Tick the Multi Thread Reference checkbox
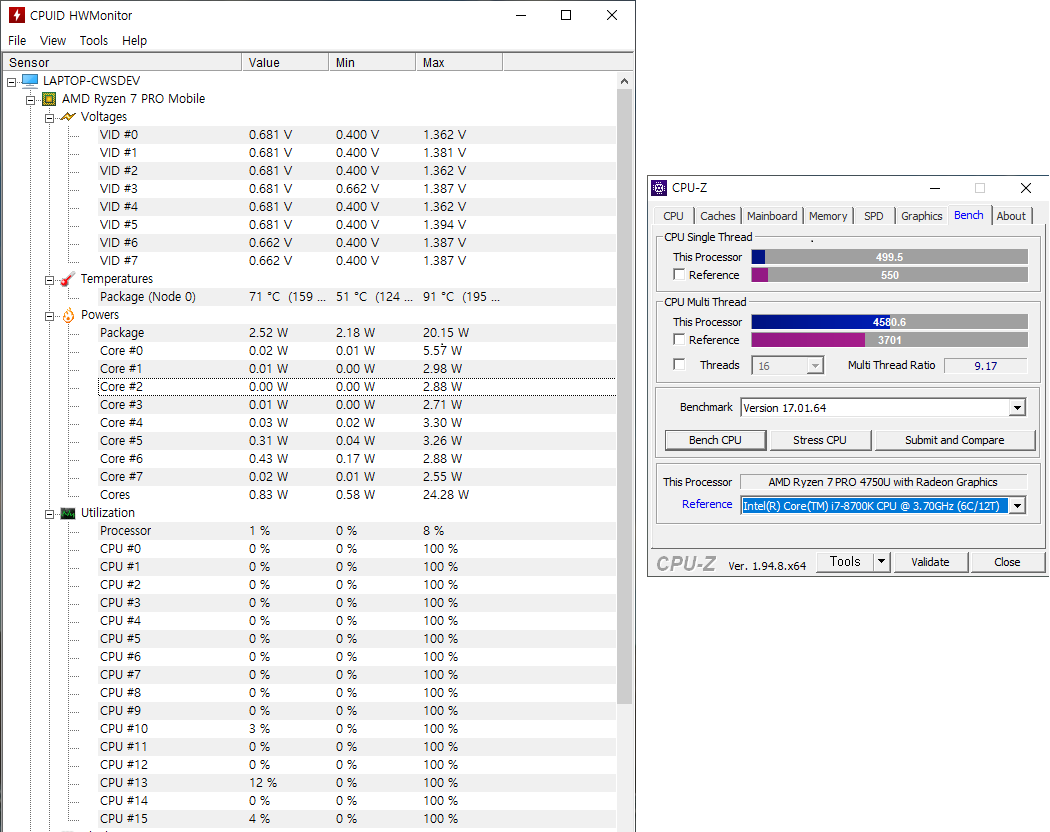The width and height of the screenshot is (1050, 832). (679, 340)
